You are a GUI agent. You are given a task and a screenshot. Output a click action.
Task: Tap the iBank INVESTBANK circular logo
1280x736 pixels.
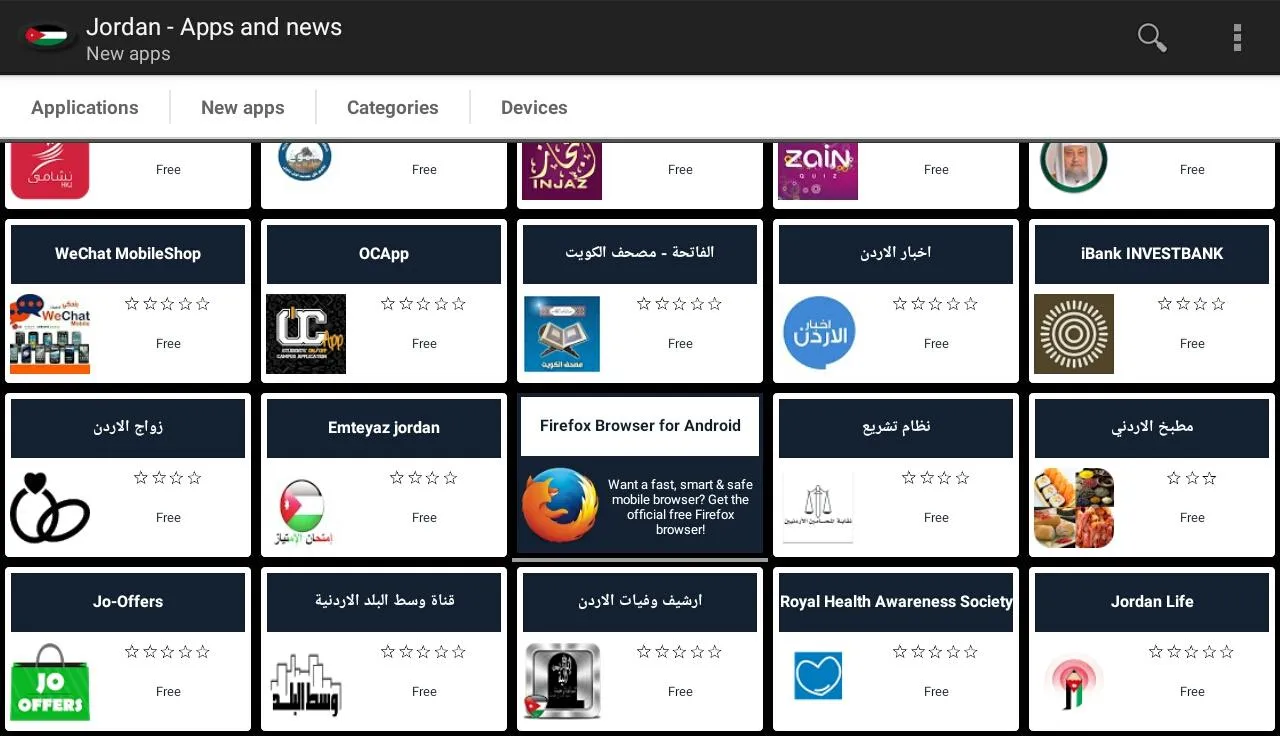point(1074,334)
